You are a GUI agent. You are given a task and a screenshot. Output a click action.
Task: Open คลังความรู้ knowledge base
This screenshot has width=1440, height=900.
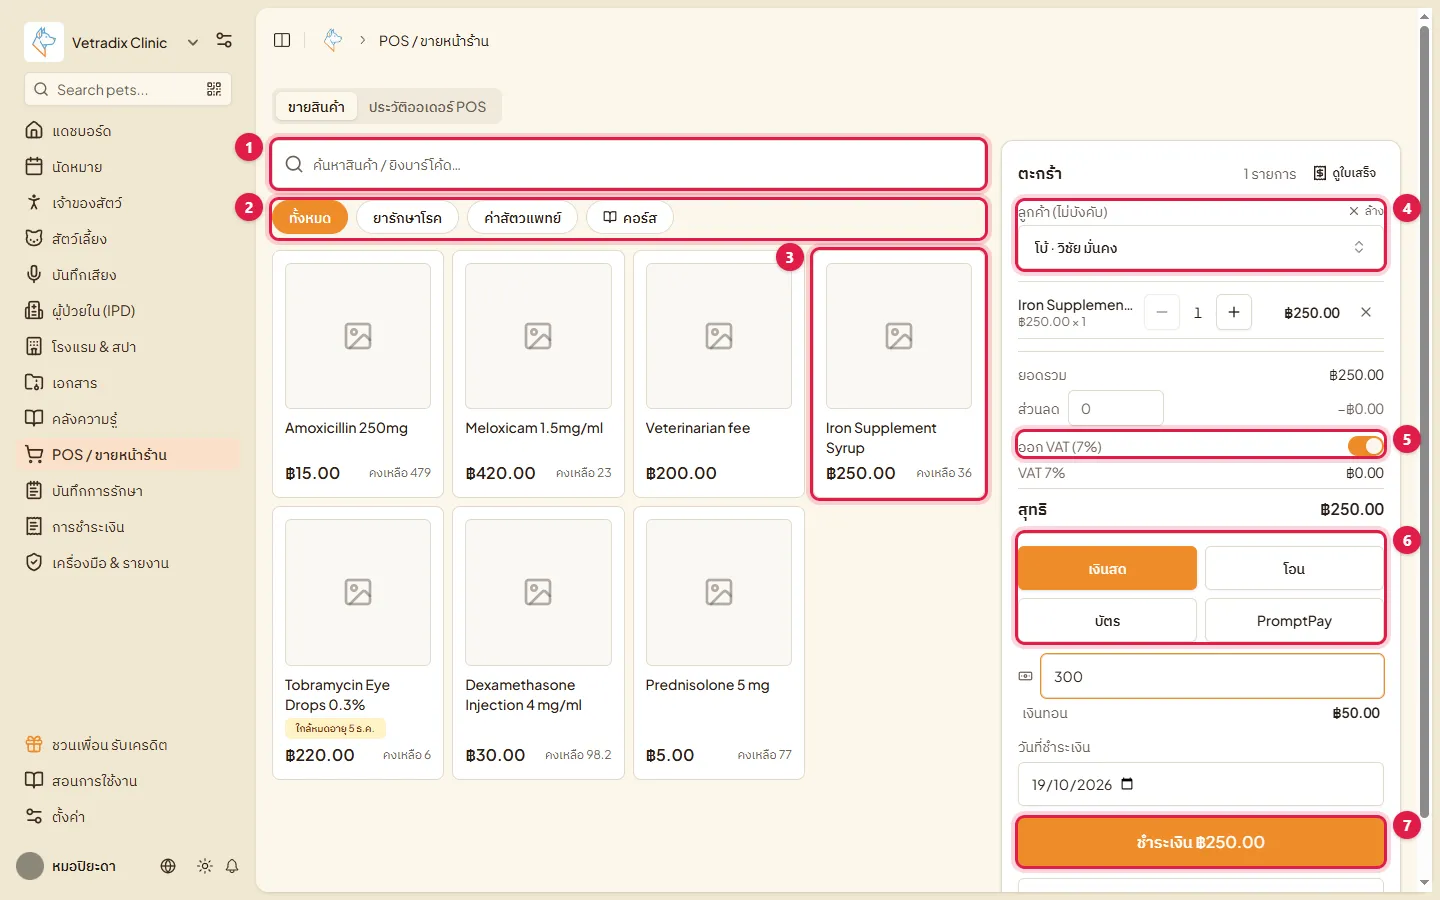(x=130, y=419)
